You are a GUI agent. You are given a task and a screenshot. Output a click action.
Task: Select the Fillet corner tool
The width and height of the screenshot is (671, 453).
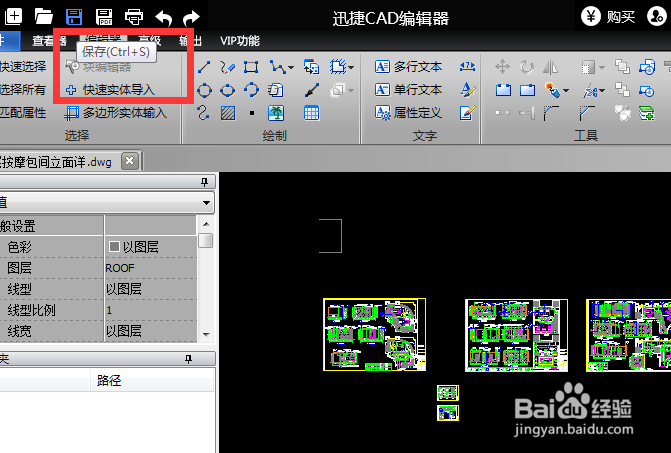(551, 113)
